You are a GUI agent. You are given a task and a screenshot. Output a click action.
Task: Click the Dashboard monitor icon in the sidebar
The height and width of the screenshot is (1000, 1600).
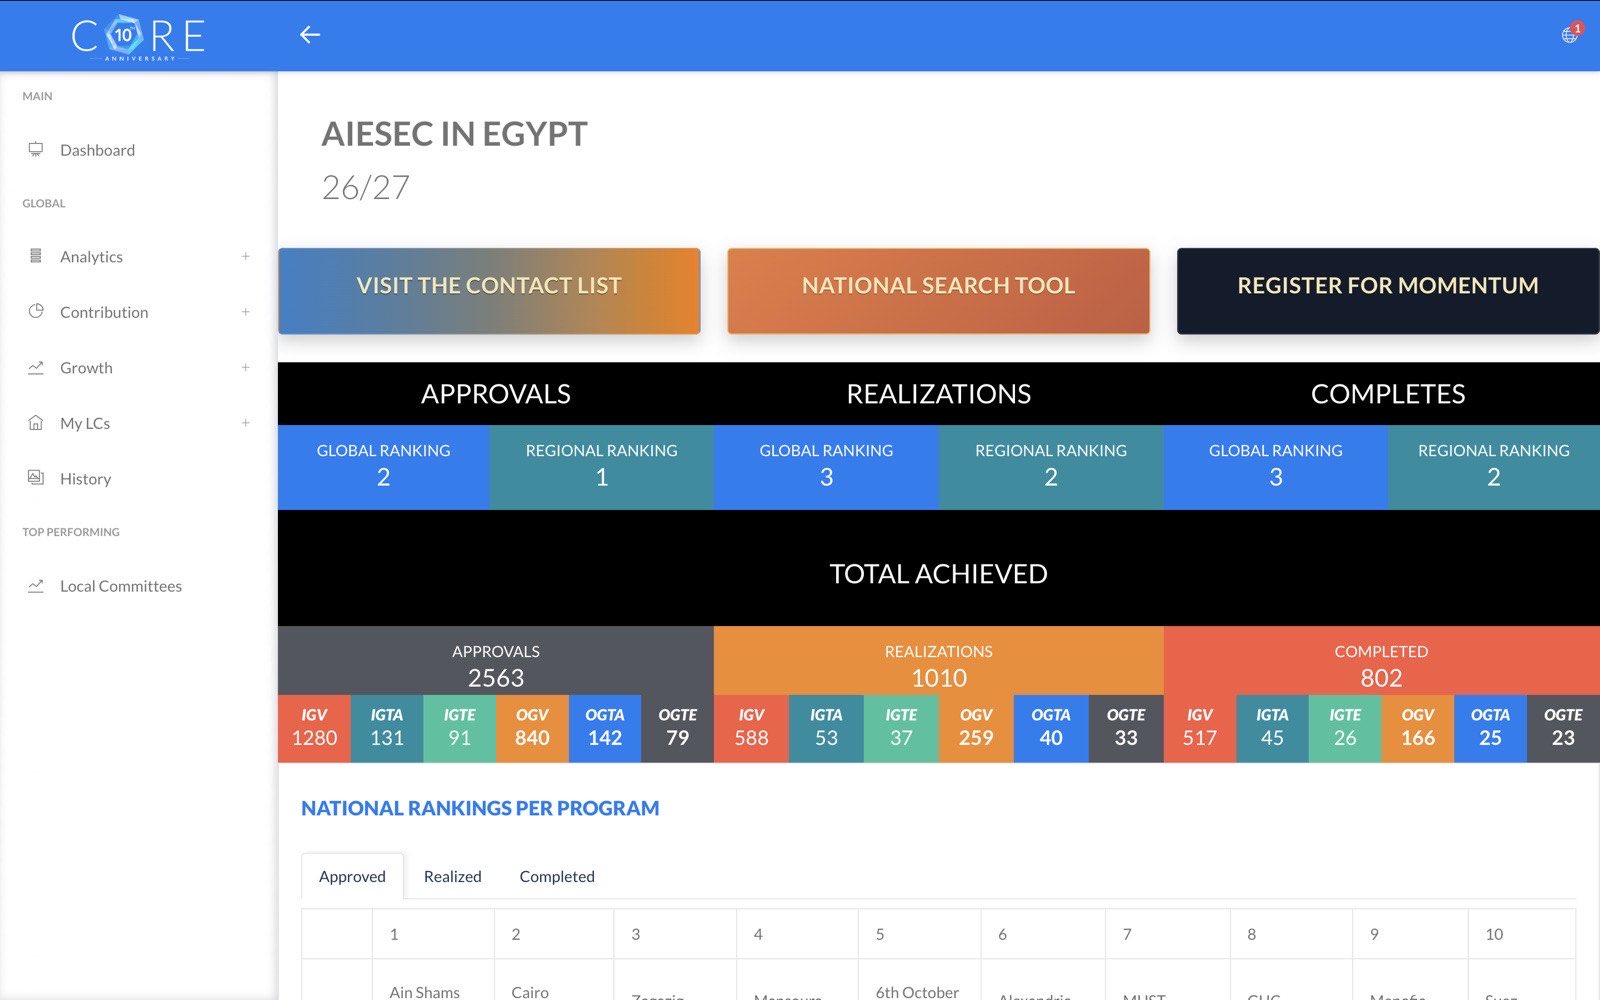(36, 149)
